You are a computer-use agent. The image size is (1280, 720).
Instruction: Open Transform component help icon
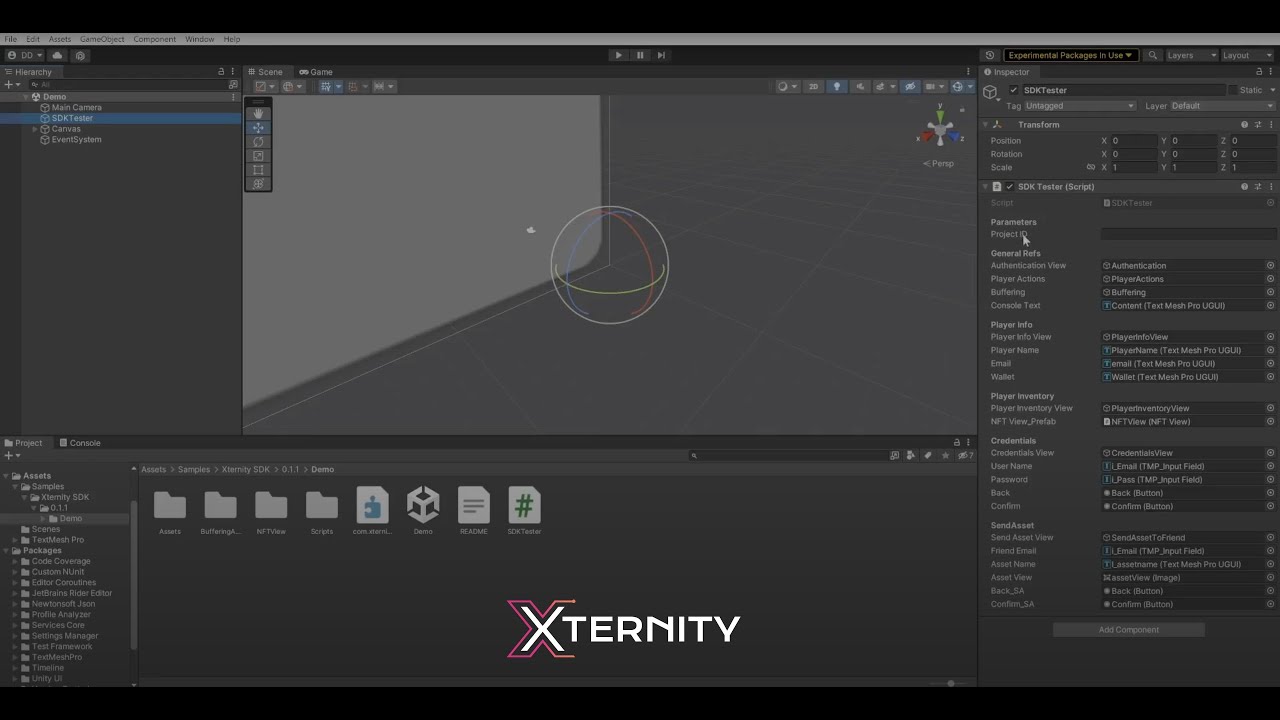coord(1244,125)
